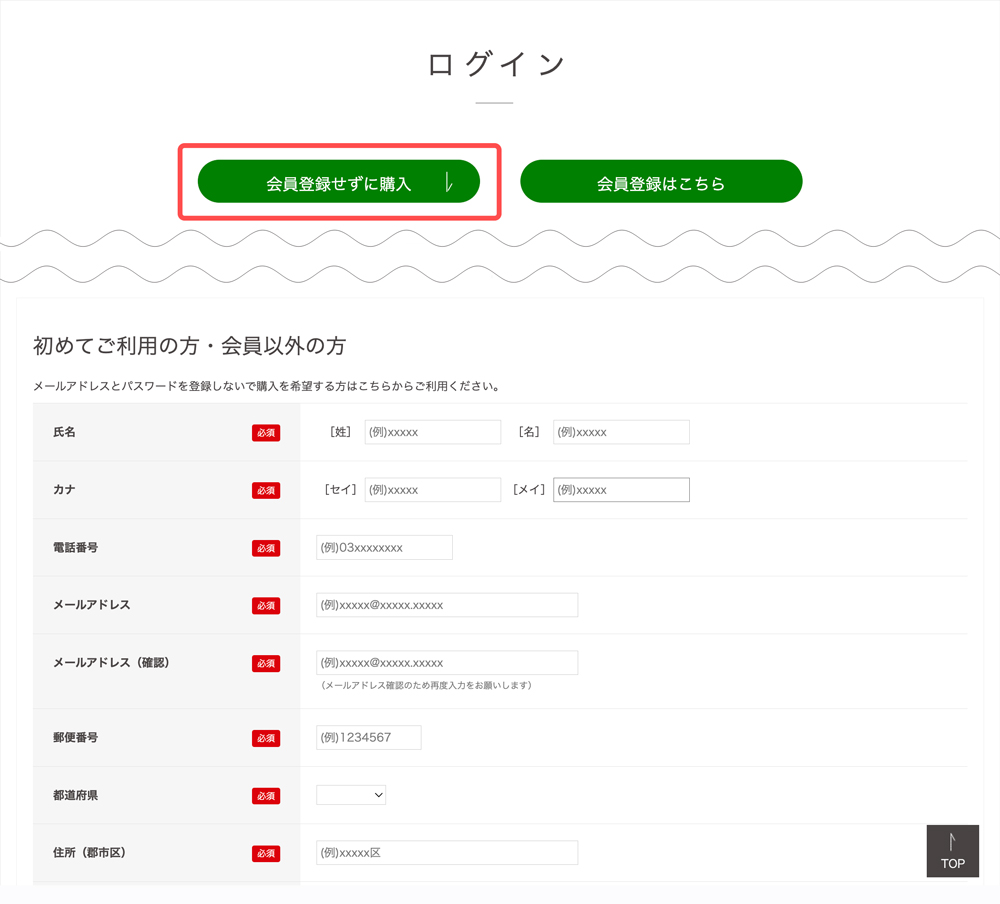Select the 郵便番号 postal code field
Image resolution: width=1000 pixels, height=904 pixels.
368,738
